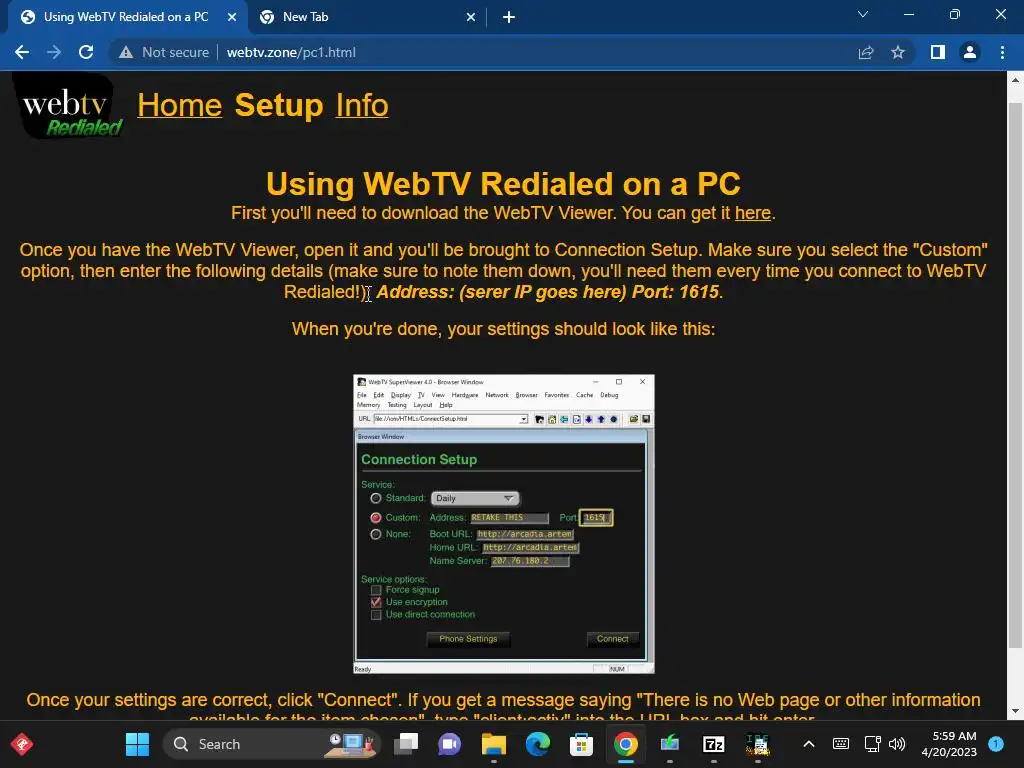Open network settings from the tray
This screenshot has width=1024, height=768.
872,744
